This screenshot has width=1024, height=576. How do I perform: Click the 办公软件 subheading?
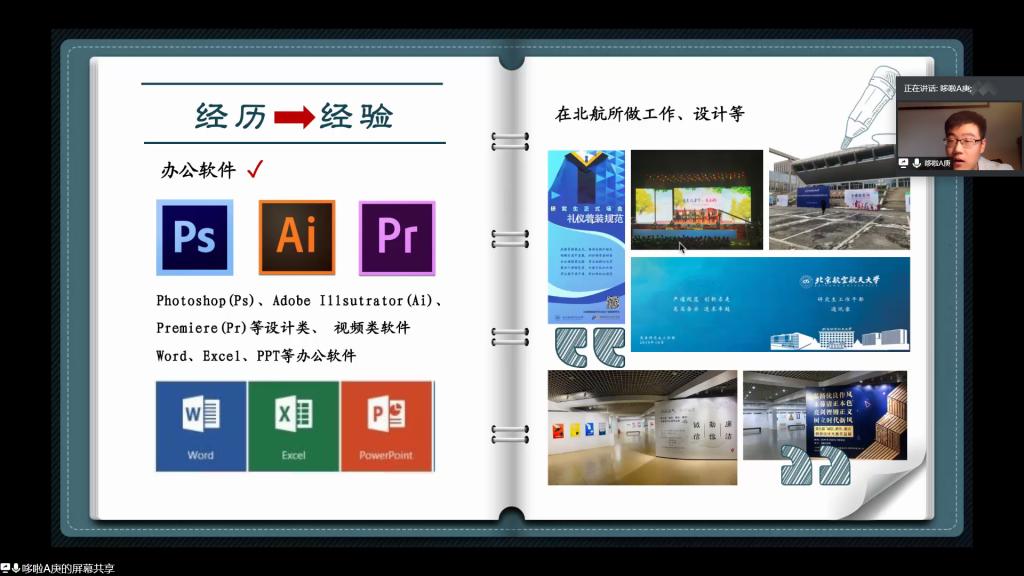199,170
